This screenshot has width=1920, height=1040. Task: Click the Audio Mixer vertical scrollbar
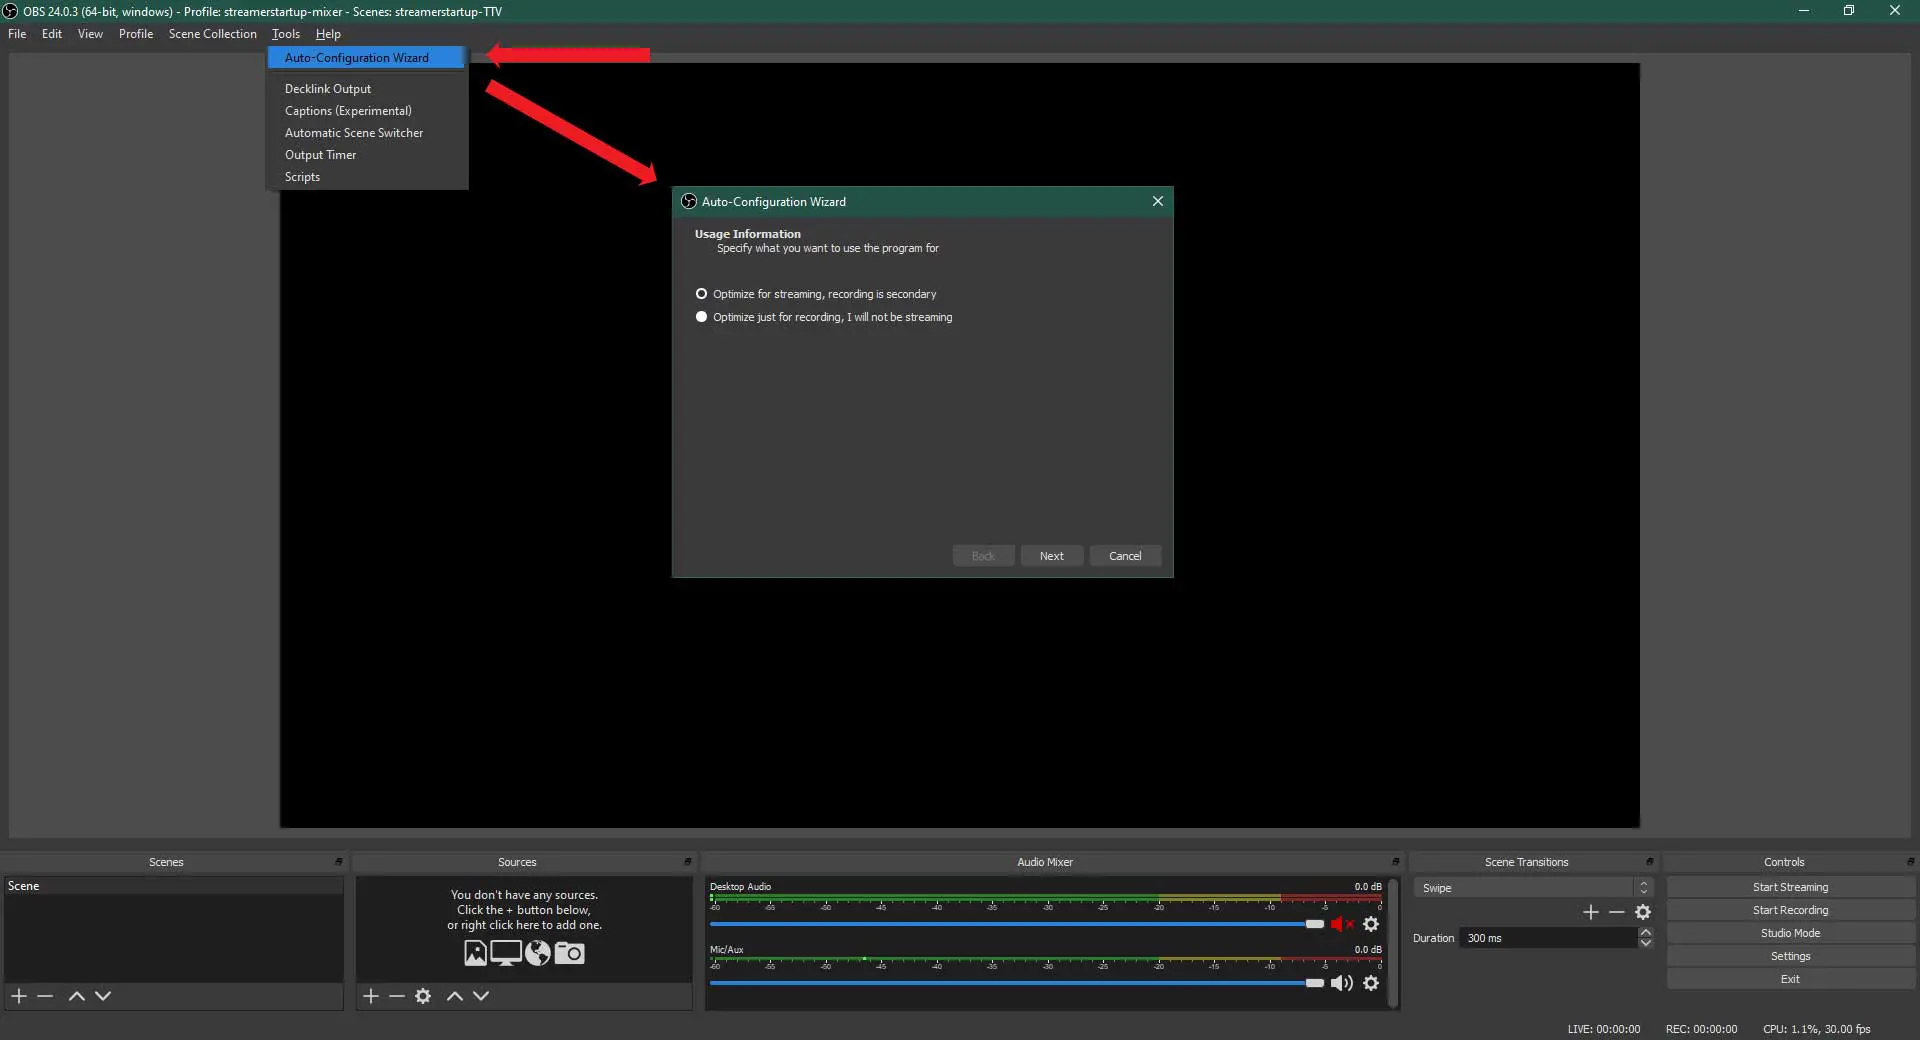pos(1392,943)
